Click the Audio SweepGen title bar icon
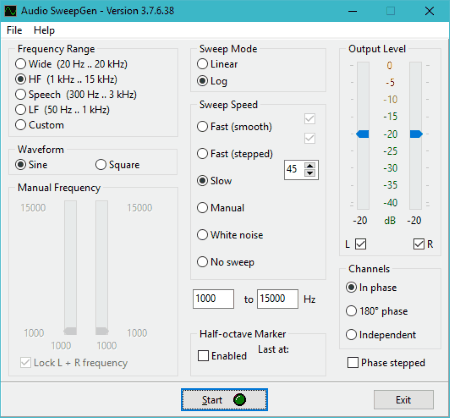450x418 pixels. click(x=10, y=11)
